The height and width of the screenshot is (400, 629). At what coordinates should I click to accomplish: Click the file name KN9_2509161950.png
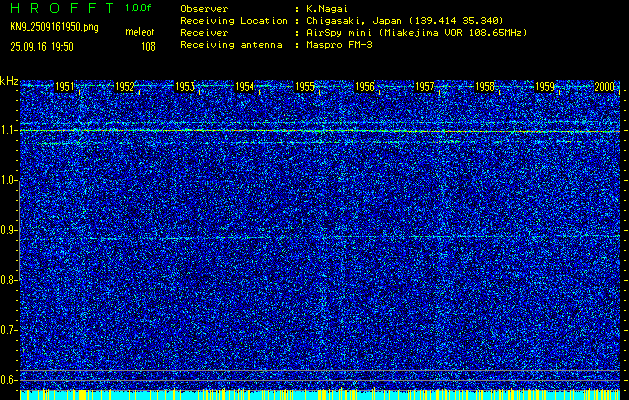[x=54, y=27]
